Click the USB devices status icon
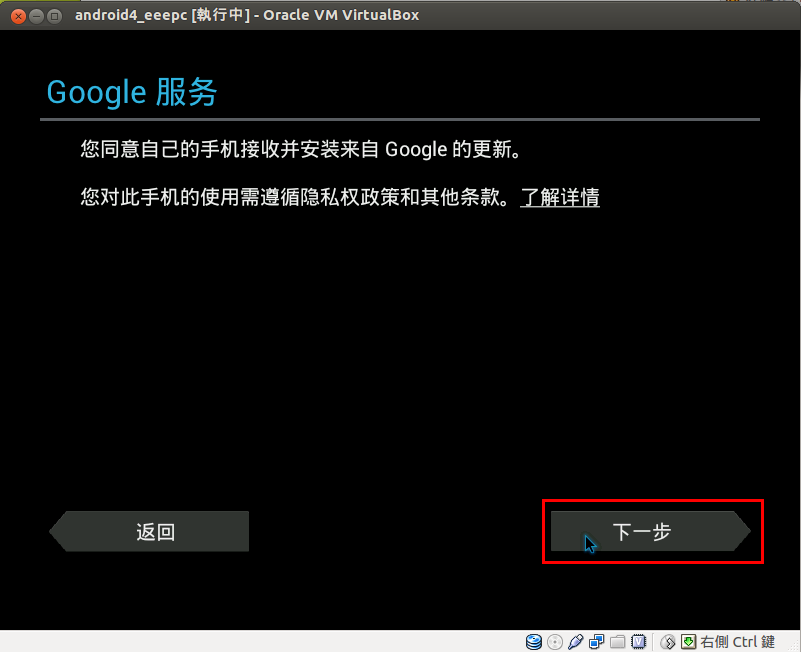The width and height of the screenshot is (801, 652). pos(576,642)
